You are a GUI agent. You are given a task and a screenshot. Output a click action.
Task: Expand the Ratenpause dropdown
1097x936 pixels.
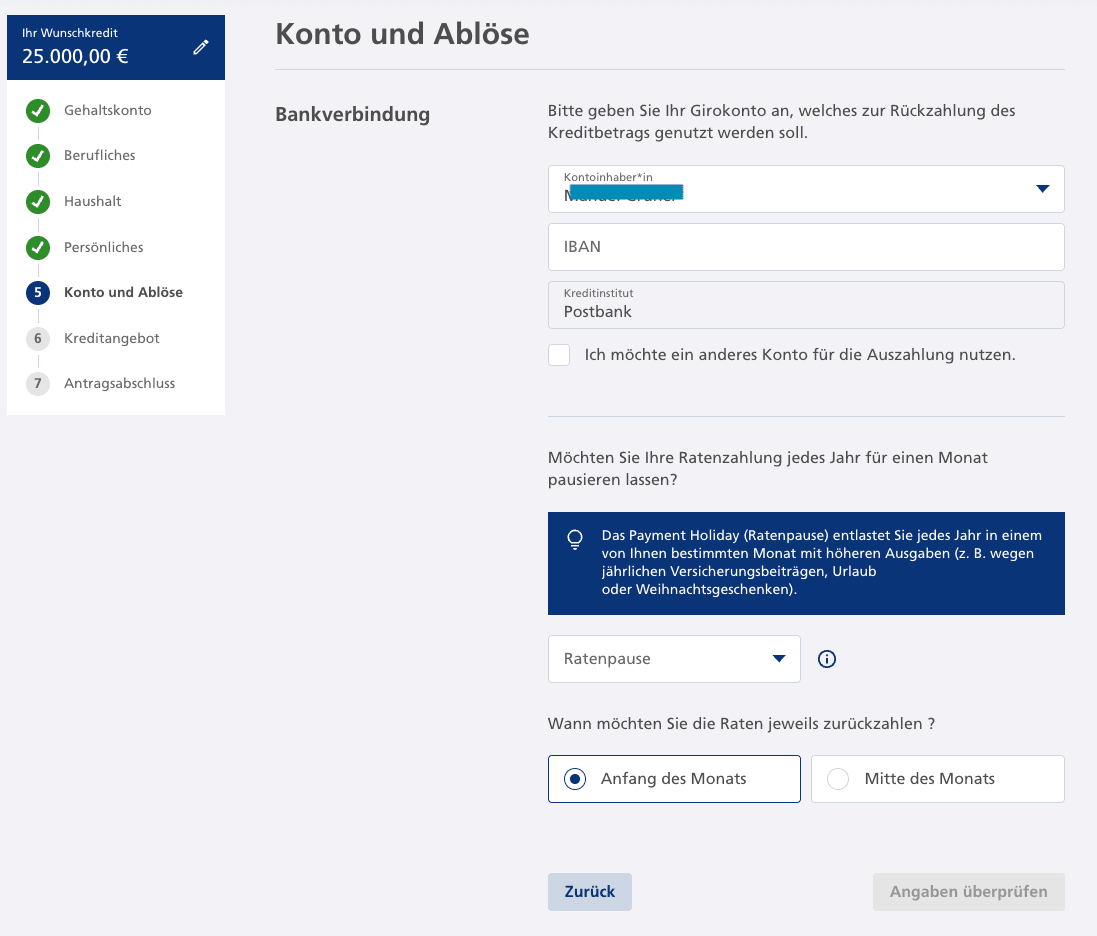click(674, 659)
